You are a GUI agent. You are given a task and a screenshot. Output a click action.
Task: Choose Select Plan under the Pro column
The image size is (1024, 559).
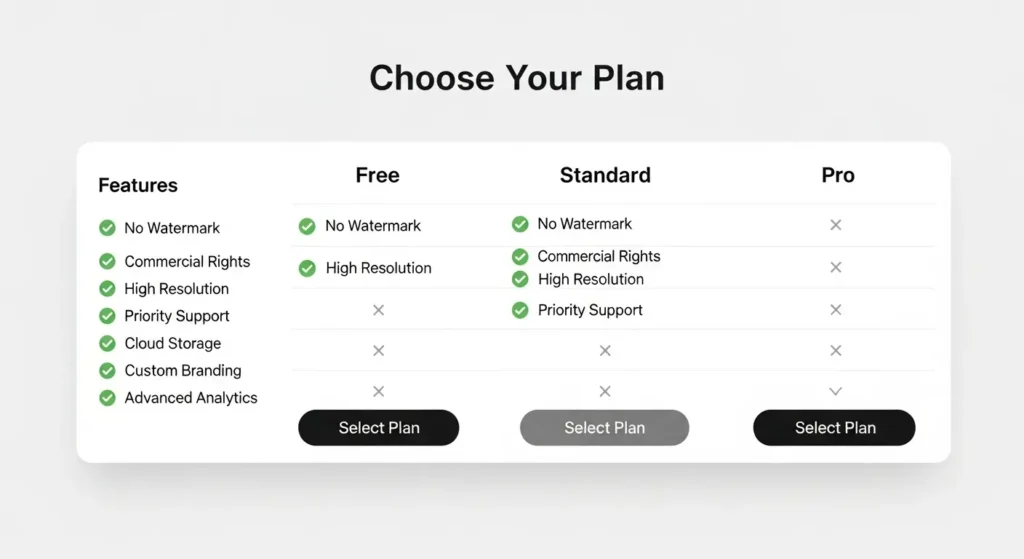(834, 428)
